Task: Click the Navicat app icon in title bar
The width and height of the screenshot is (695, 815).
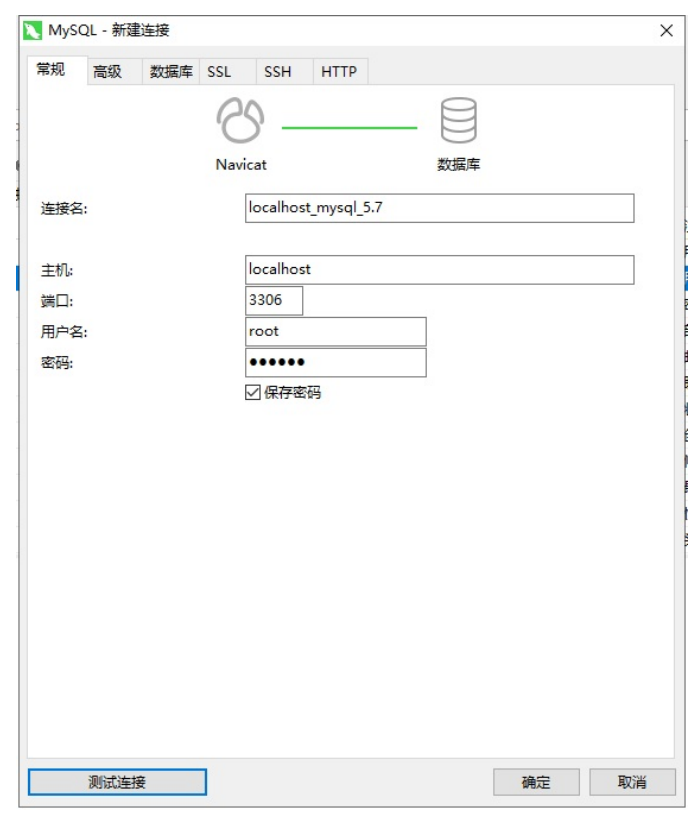Action: pos(32,31)
